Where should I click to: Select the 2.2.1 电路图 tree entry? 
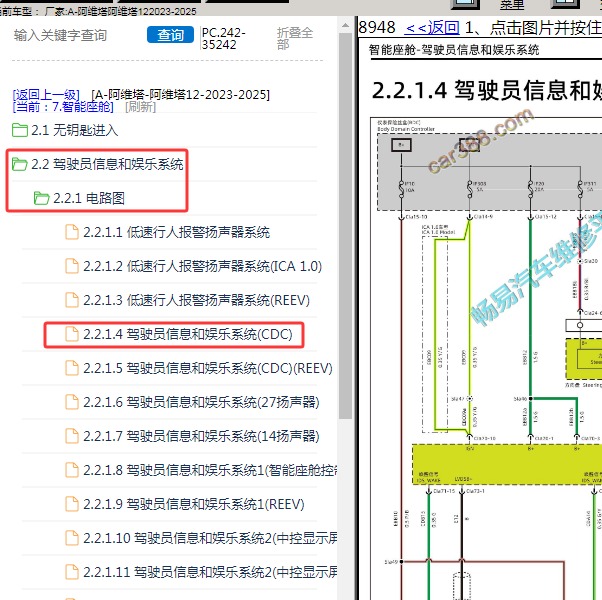click(x=89, y=198)
